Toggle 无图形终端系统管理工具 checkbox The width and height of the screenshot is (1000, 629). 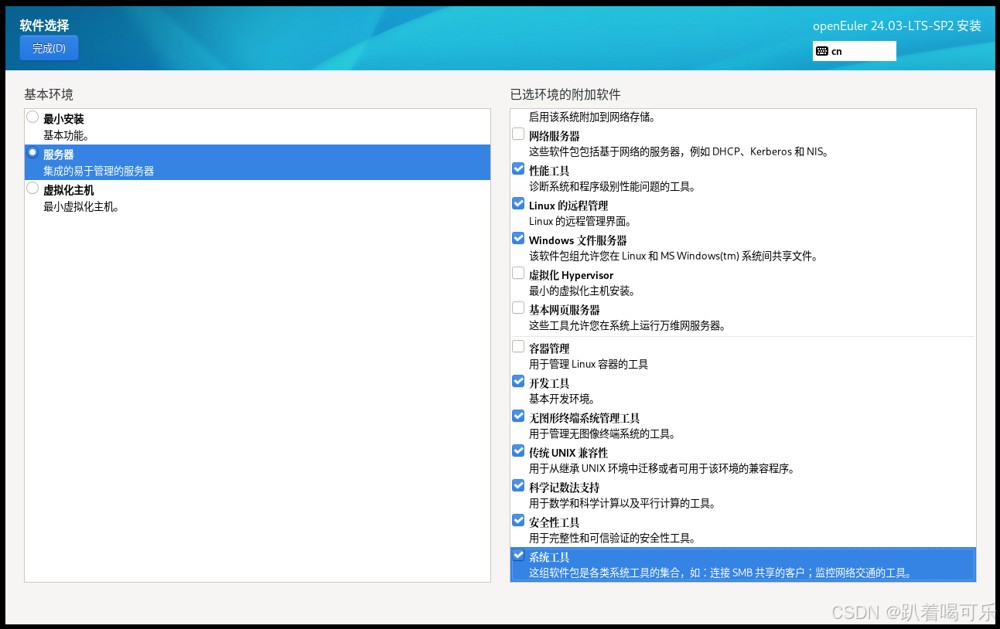[x=518, y=416]
